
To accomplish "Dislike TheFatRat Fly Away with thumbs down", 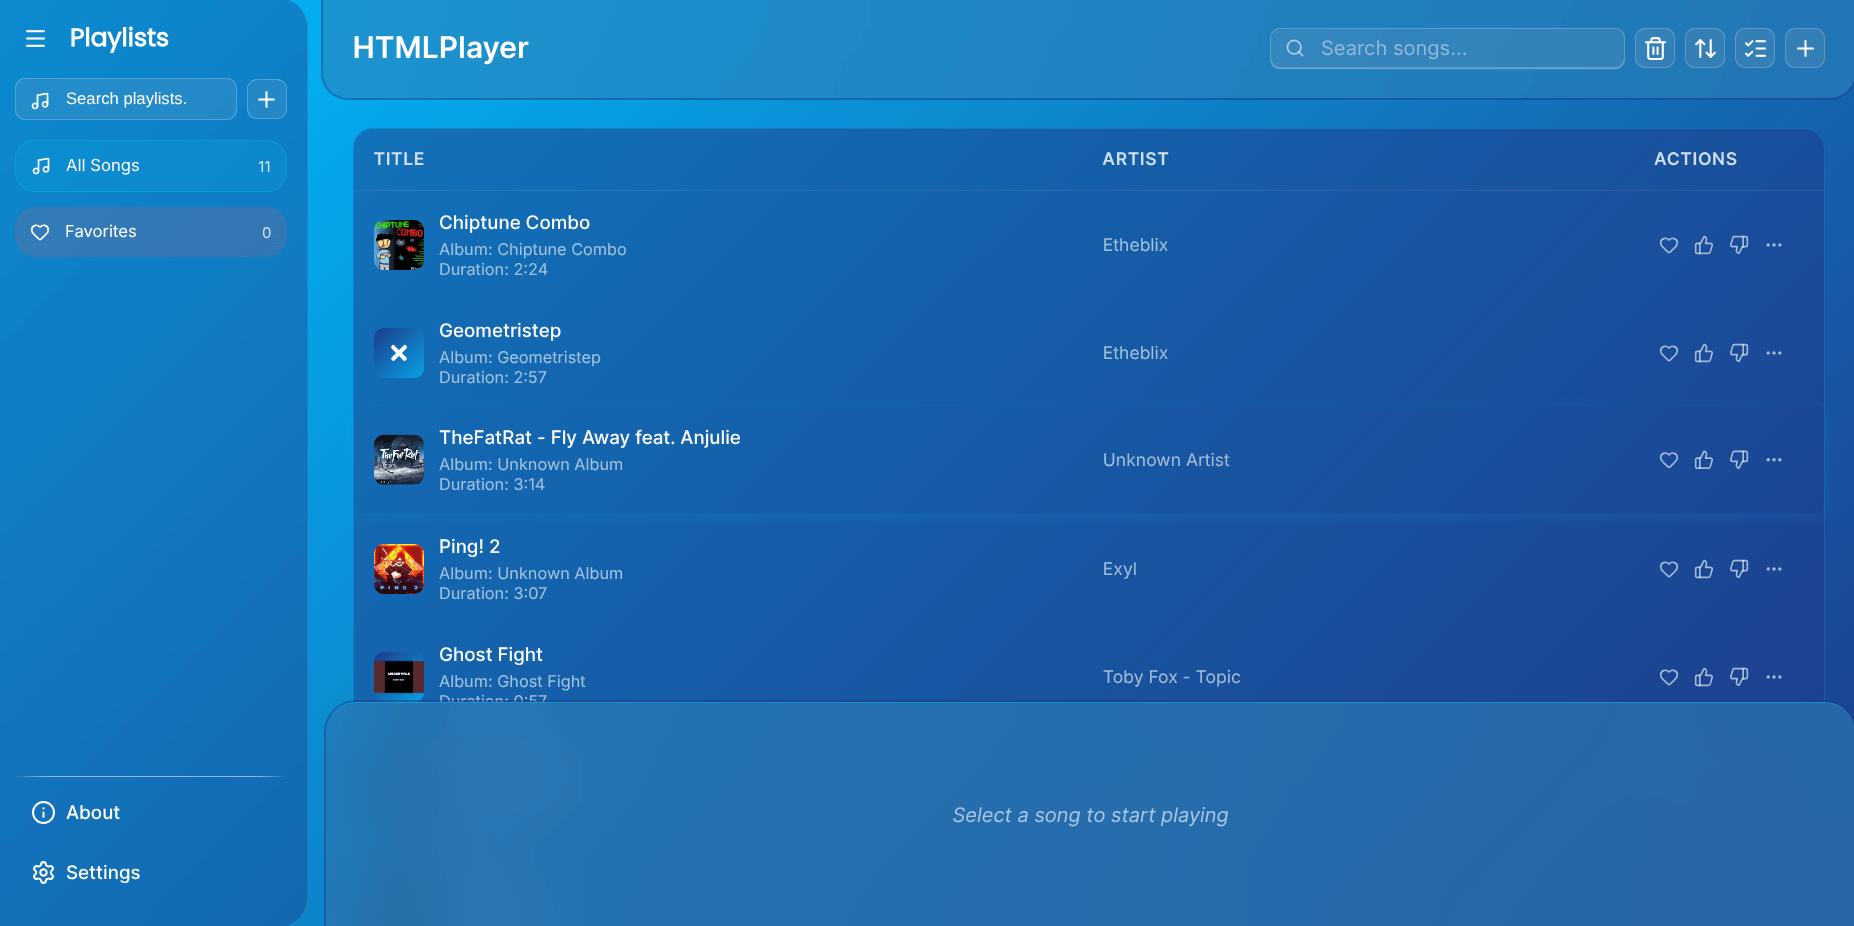I will (x=1739, y=460).
